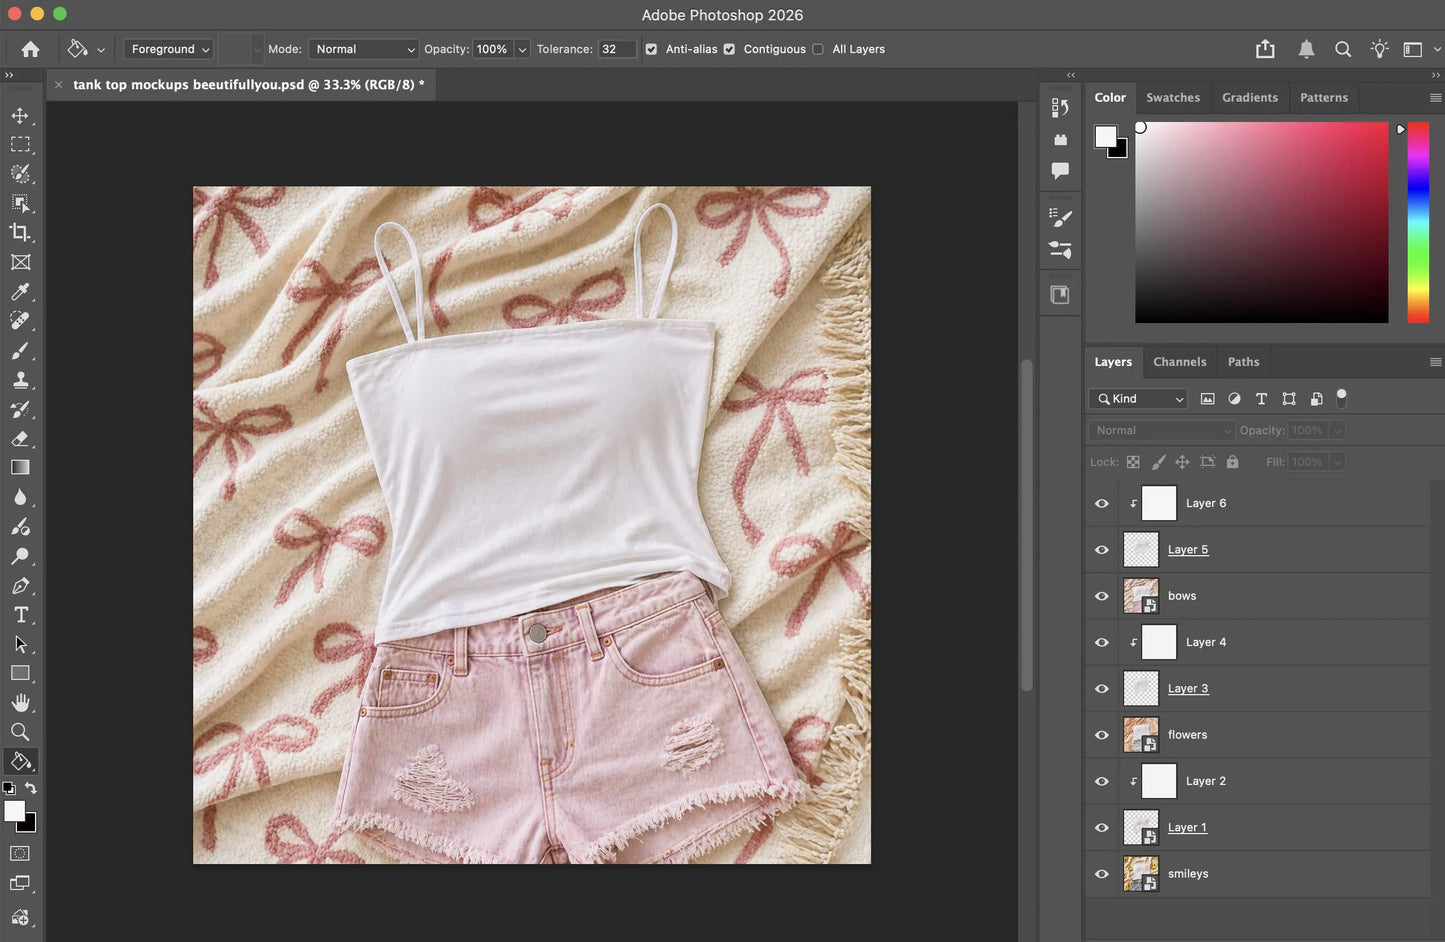Open the layer Kind filter dropdown
Image resolution: width=1445 pixels, height=942 pixels.
[1138, 399]
